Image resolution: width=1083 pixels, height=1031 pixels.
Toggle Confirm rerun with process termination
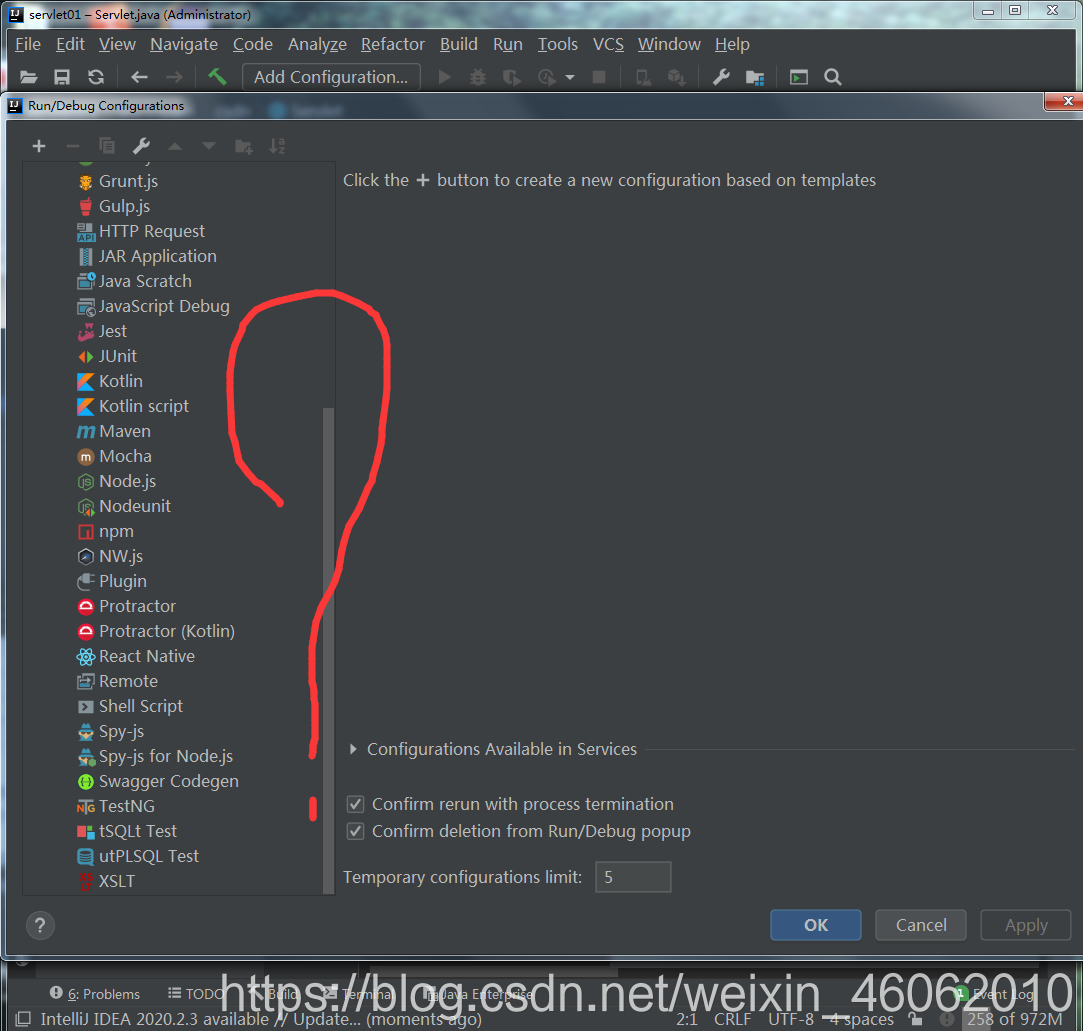(355, 804)
